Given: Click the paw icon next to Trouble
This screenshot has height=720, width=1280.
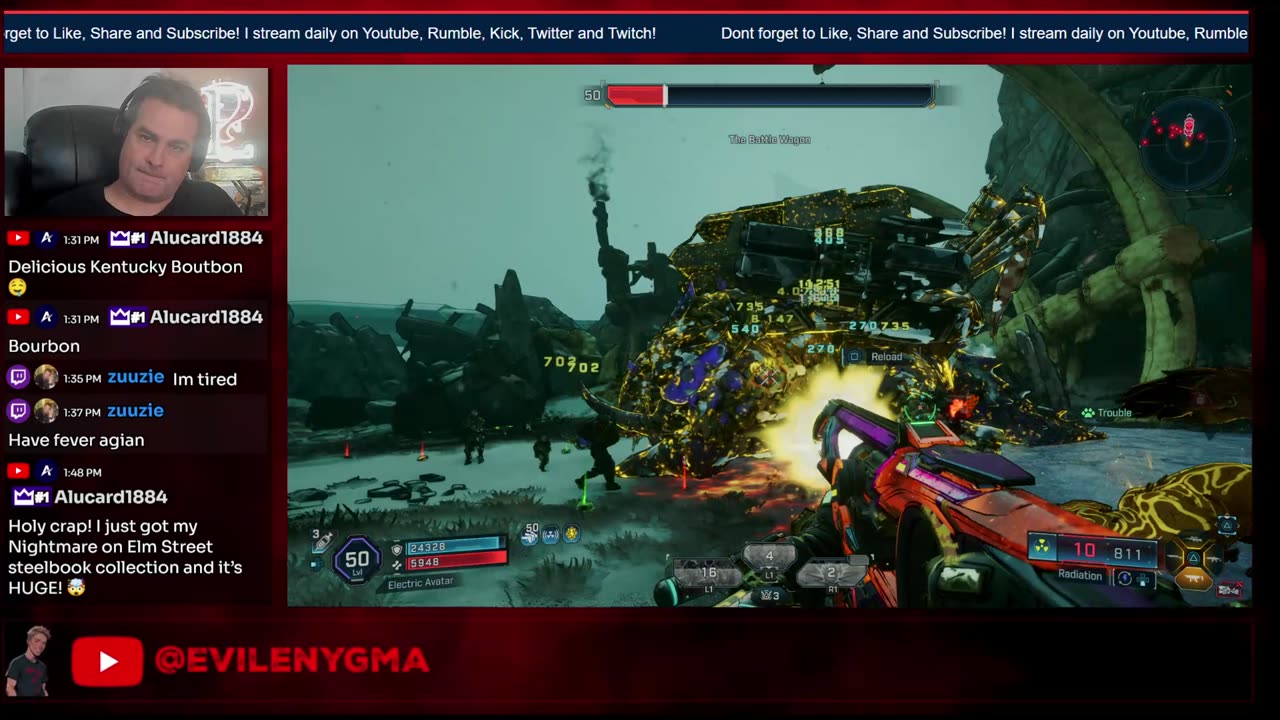Looking at the screenshot, I should pyautogui.click(x=1088, y=413).
